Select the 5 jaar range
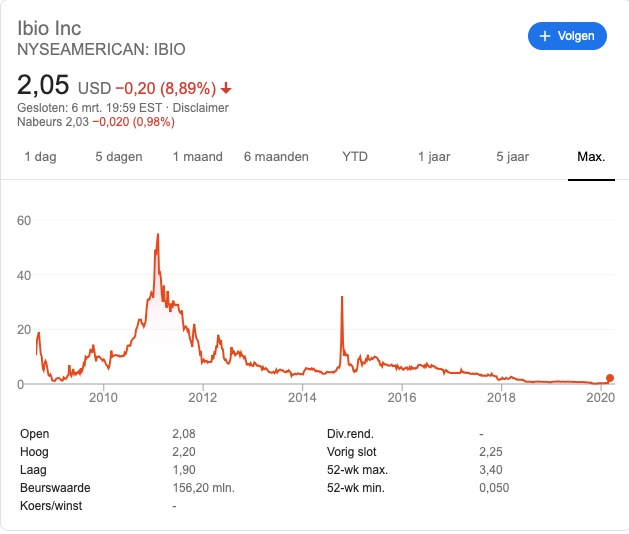The image size is (629, 534). coord(512,157)
